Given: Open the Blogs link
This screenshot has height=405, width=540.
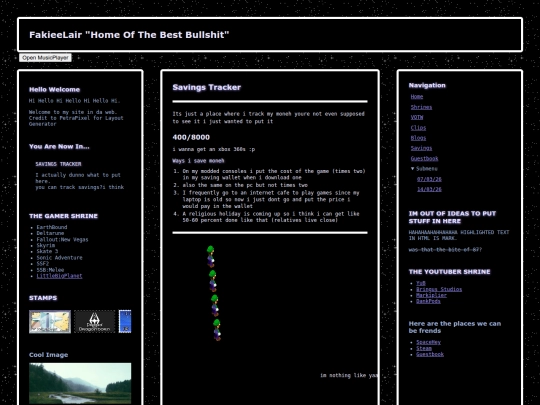Looking at the screenshot, I should pyautogui.click(x=418, y=138).
